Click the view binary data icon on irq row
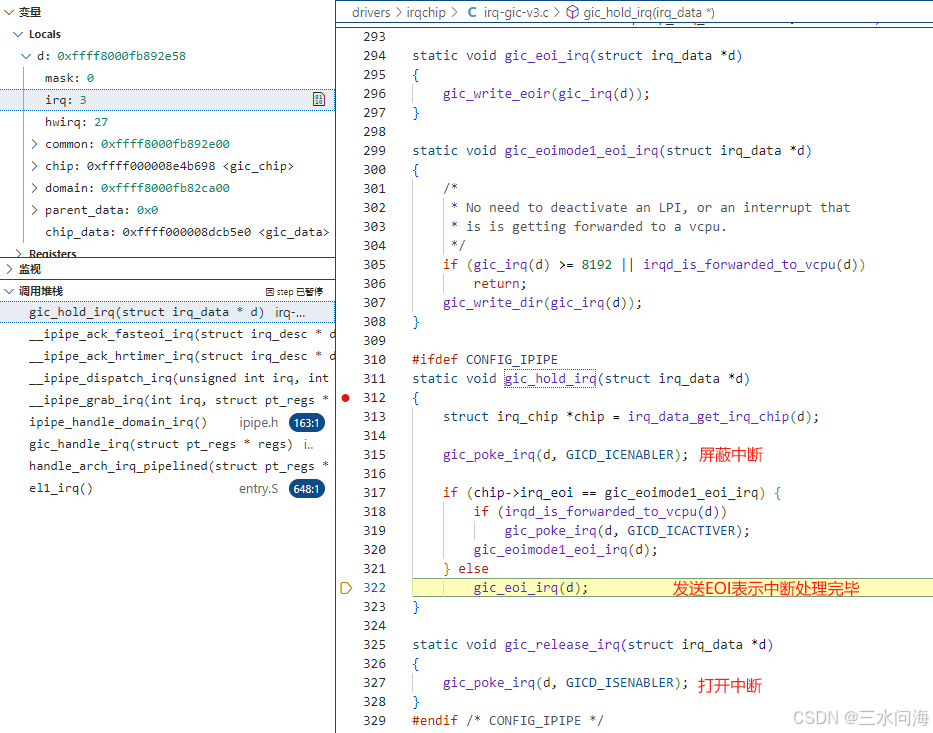933x733 pixels. point(319,99)
